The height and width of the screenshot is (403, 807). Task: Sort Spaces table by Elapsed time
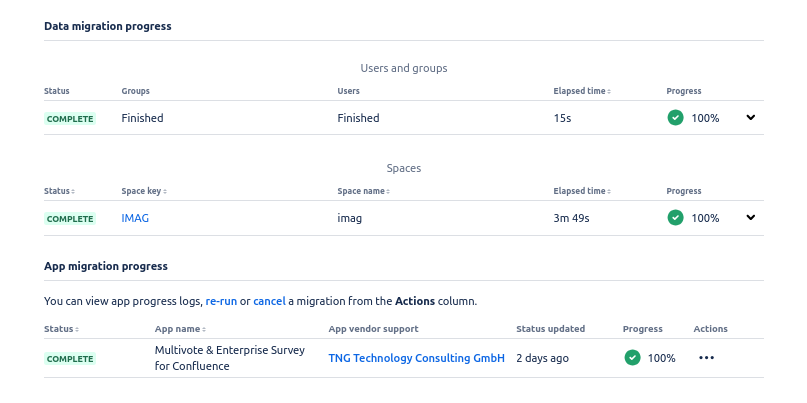point(582,191)
